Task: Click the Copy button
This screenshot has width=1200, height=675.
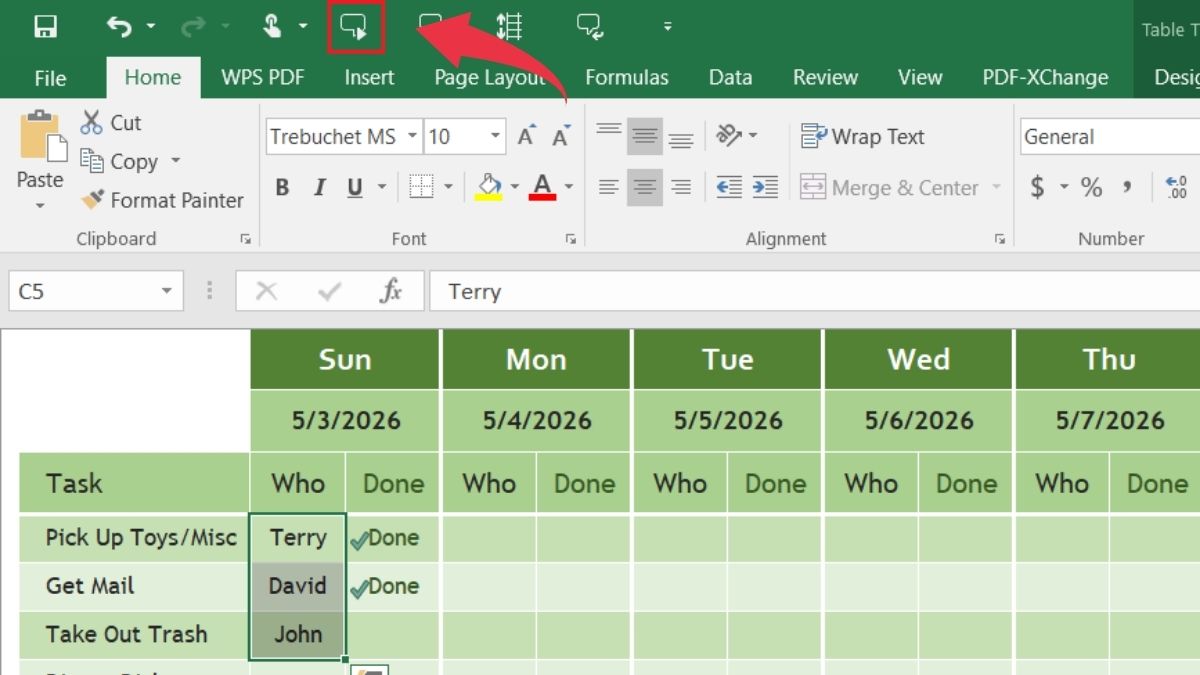Action: click(120, 161)
